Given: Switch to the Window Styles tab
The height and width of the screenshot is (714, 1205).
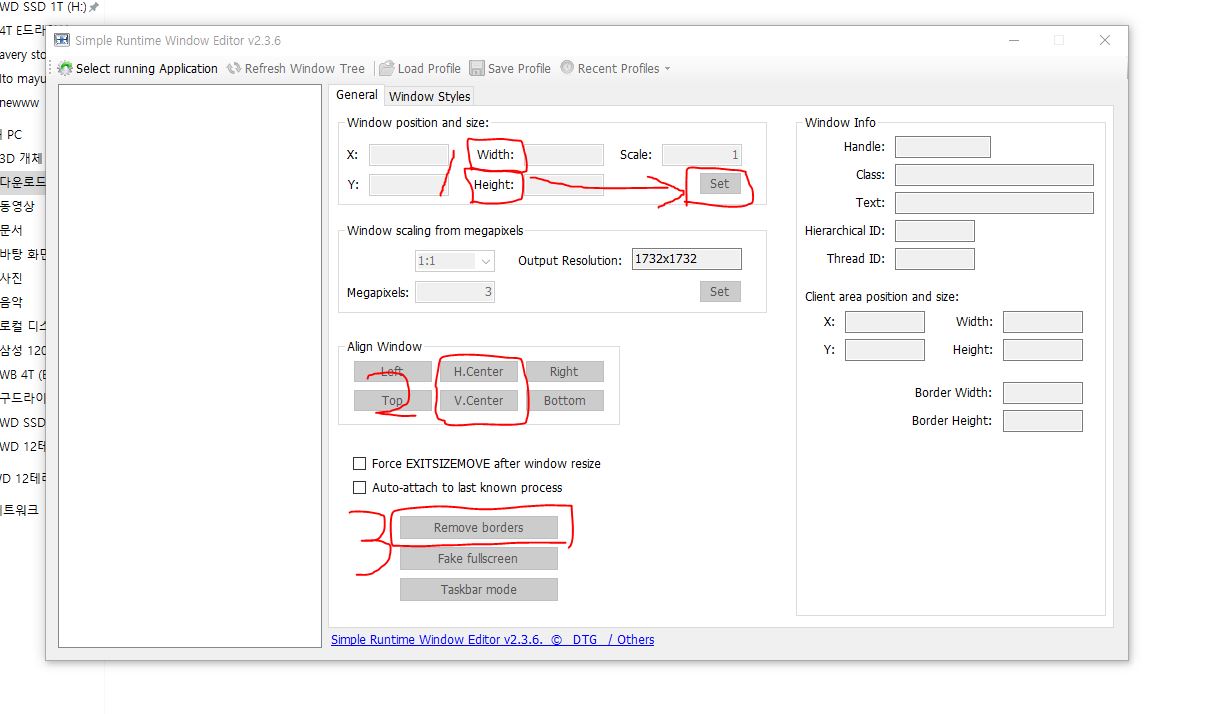Looking at the screenshot, I should coord(428,95).
